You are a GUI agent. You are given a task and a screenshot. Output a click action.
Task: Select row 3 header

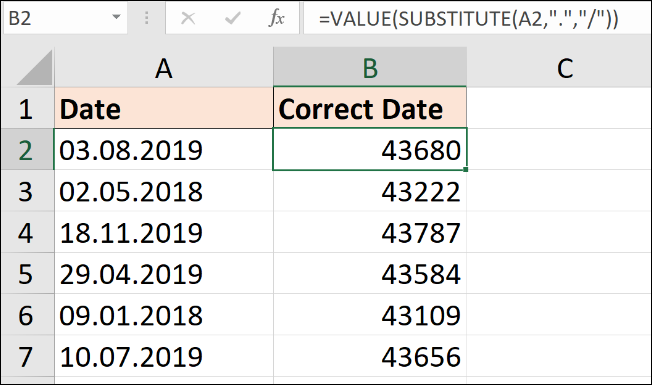[x=27, y=191]
